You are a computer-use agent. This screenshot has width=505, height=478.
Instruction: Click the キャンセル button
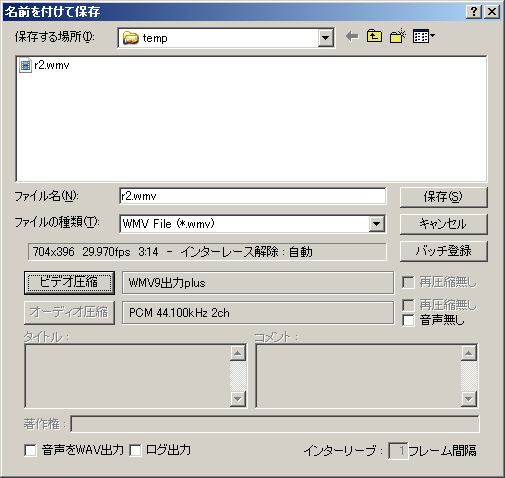(443, 224)
